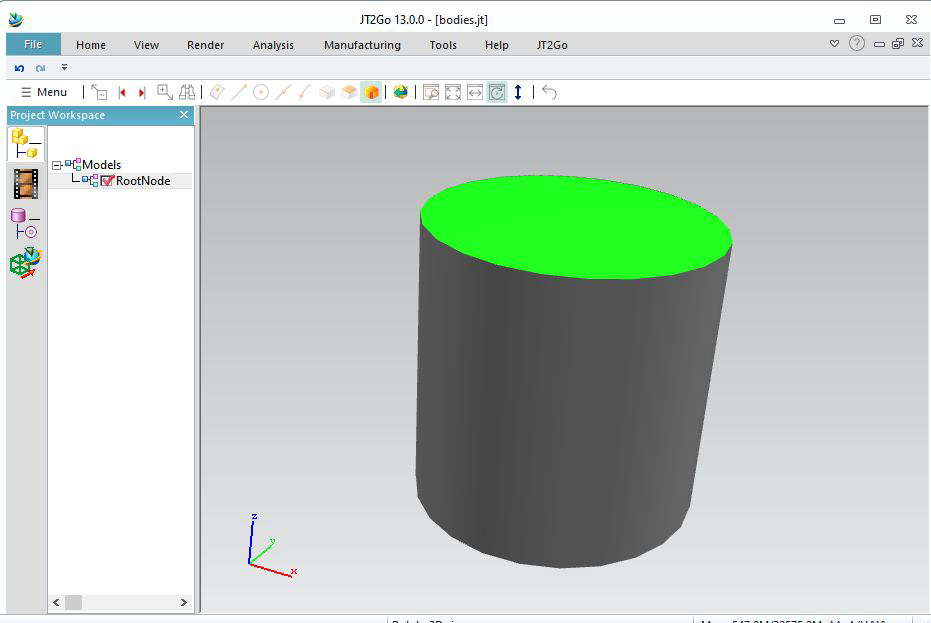Click the fit width arrows icon
The image size is (931, 623).
[475, 92]
